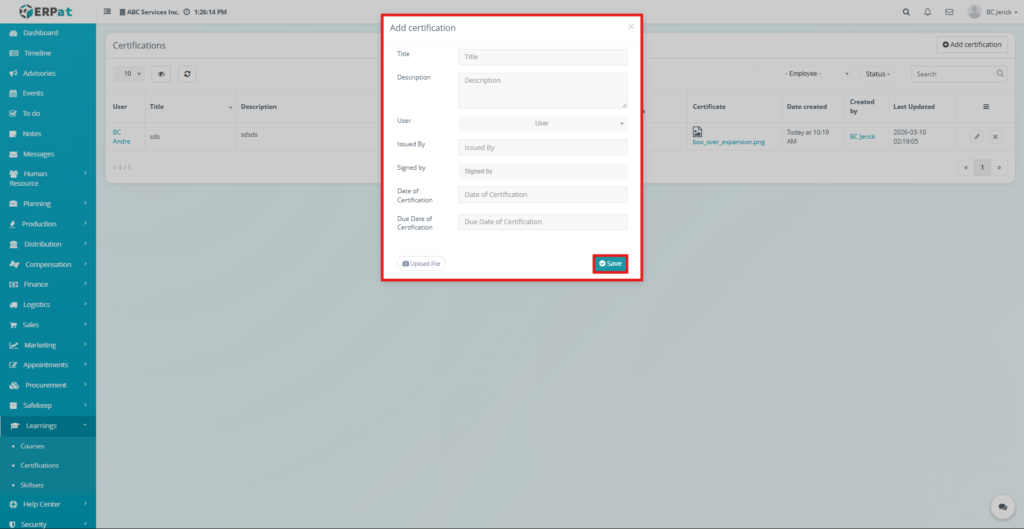1024x529 pixels.
Task: Click the Upload File button
Action: (x=421, y=264)
